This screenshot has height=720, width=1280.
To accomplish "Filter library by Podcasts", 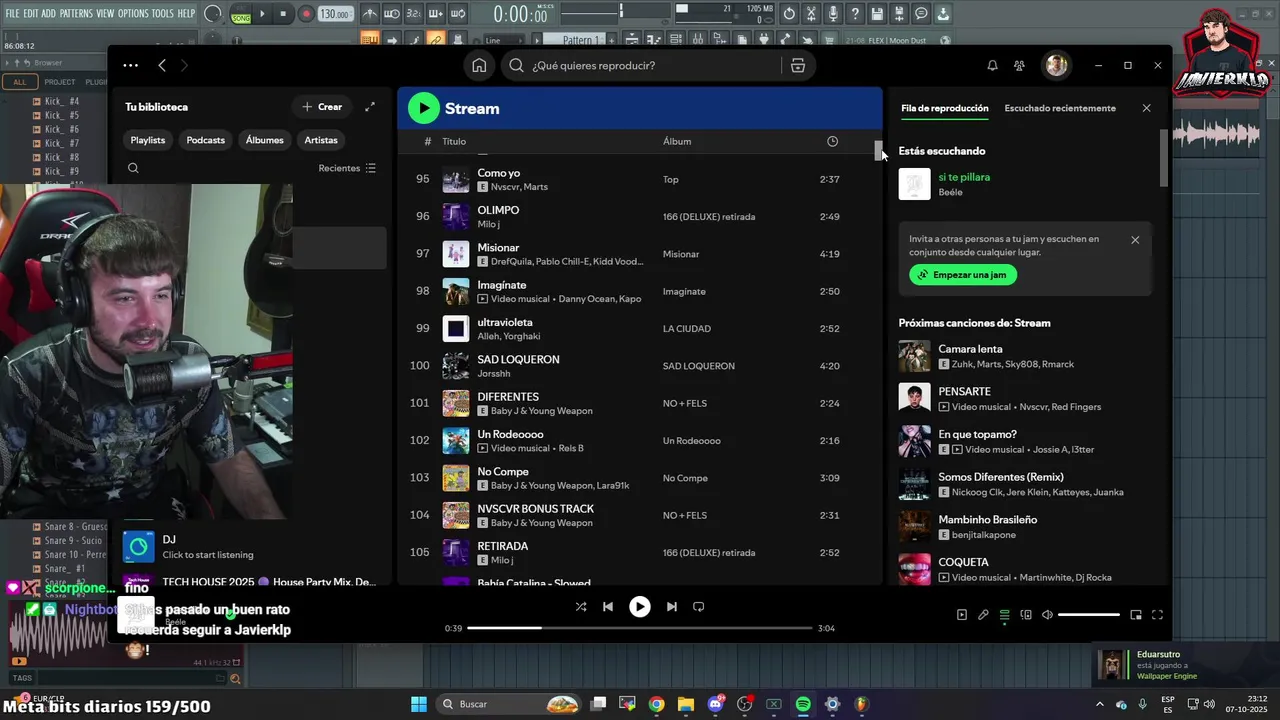I will pyautogui.click(x=206, y=140).
